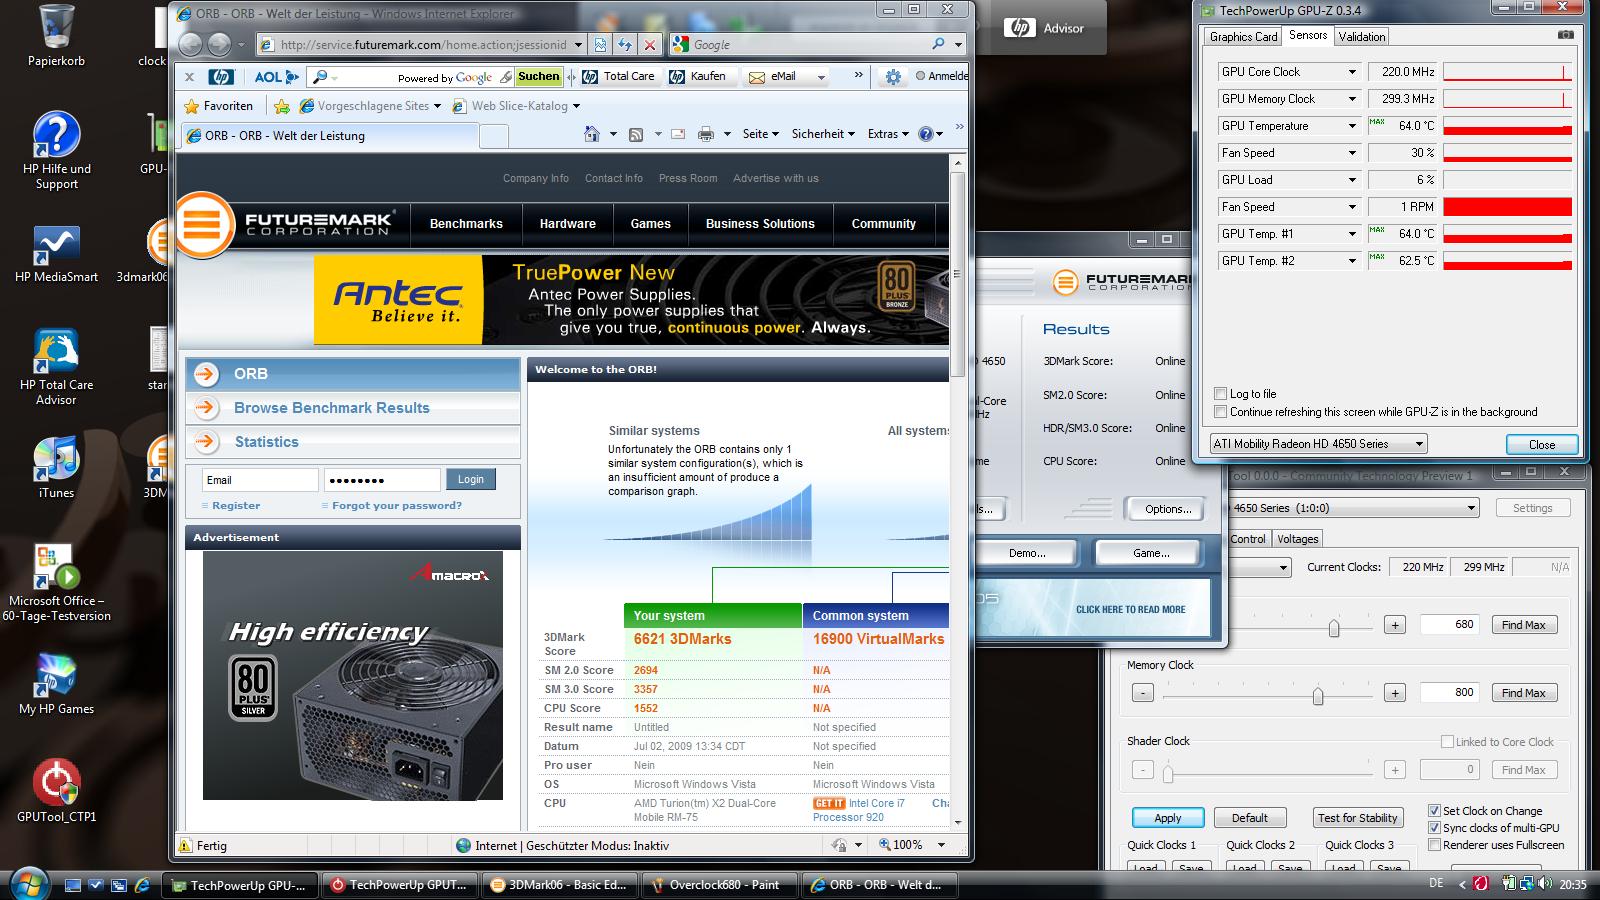Image resolution: width=1600 pixels, height=900 pixels.
Task: Open the Extras menu in IE
Action: (888, 134)
